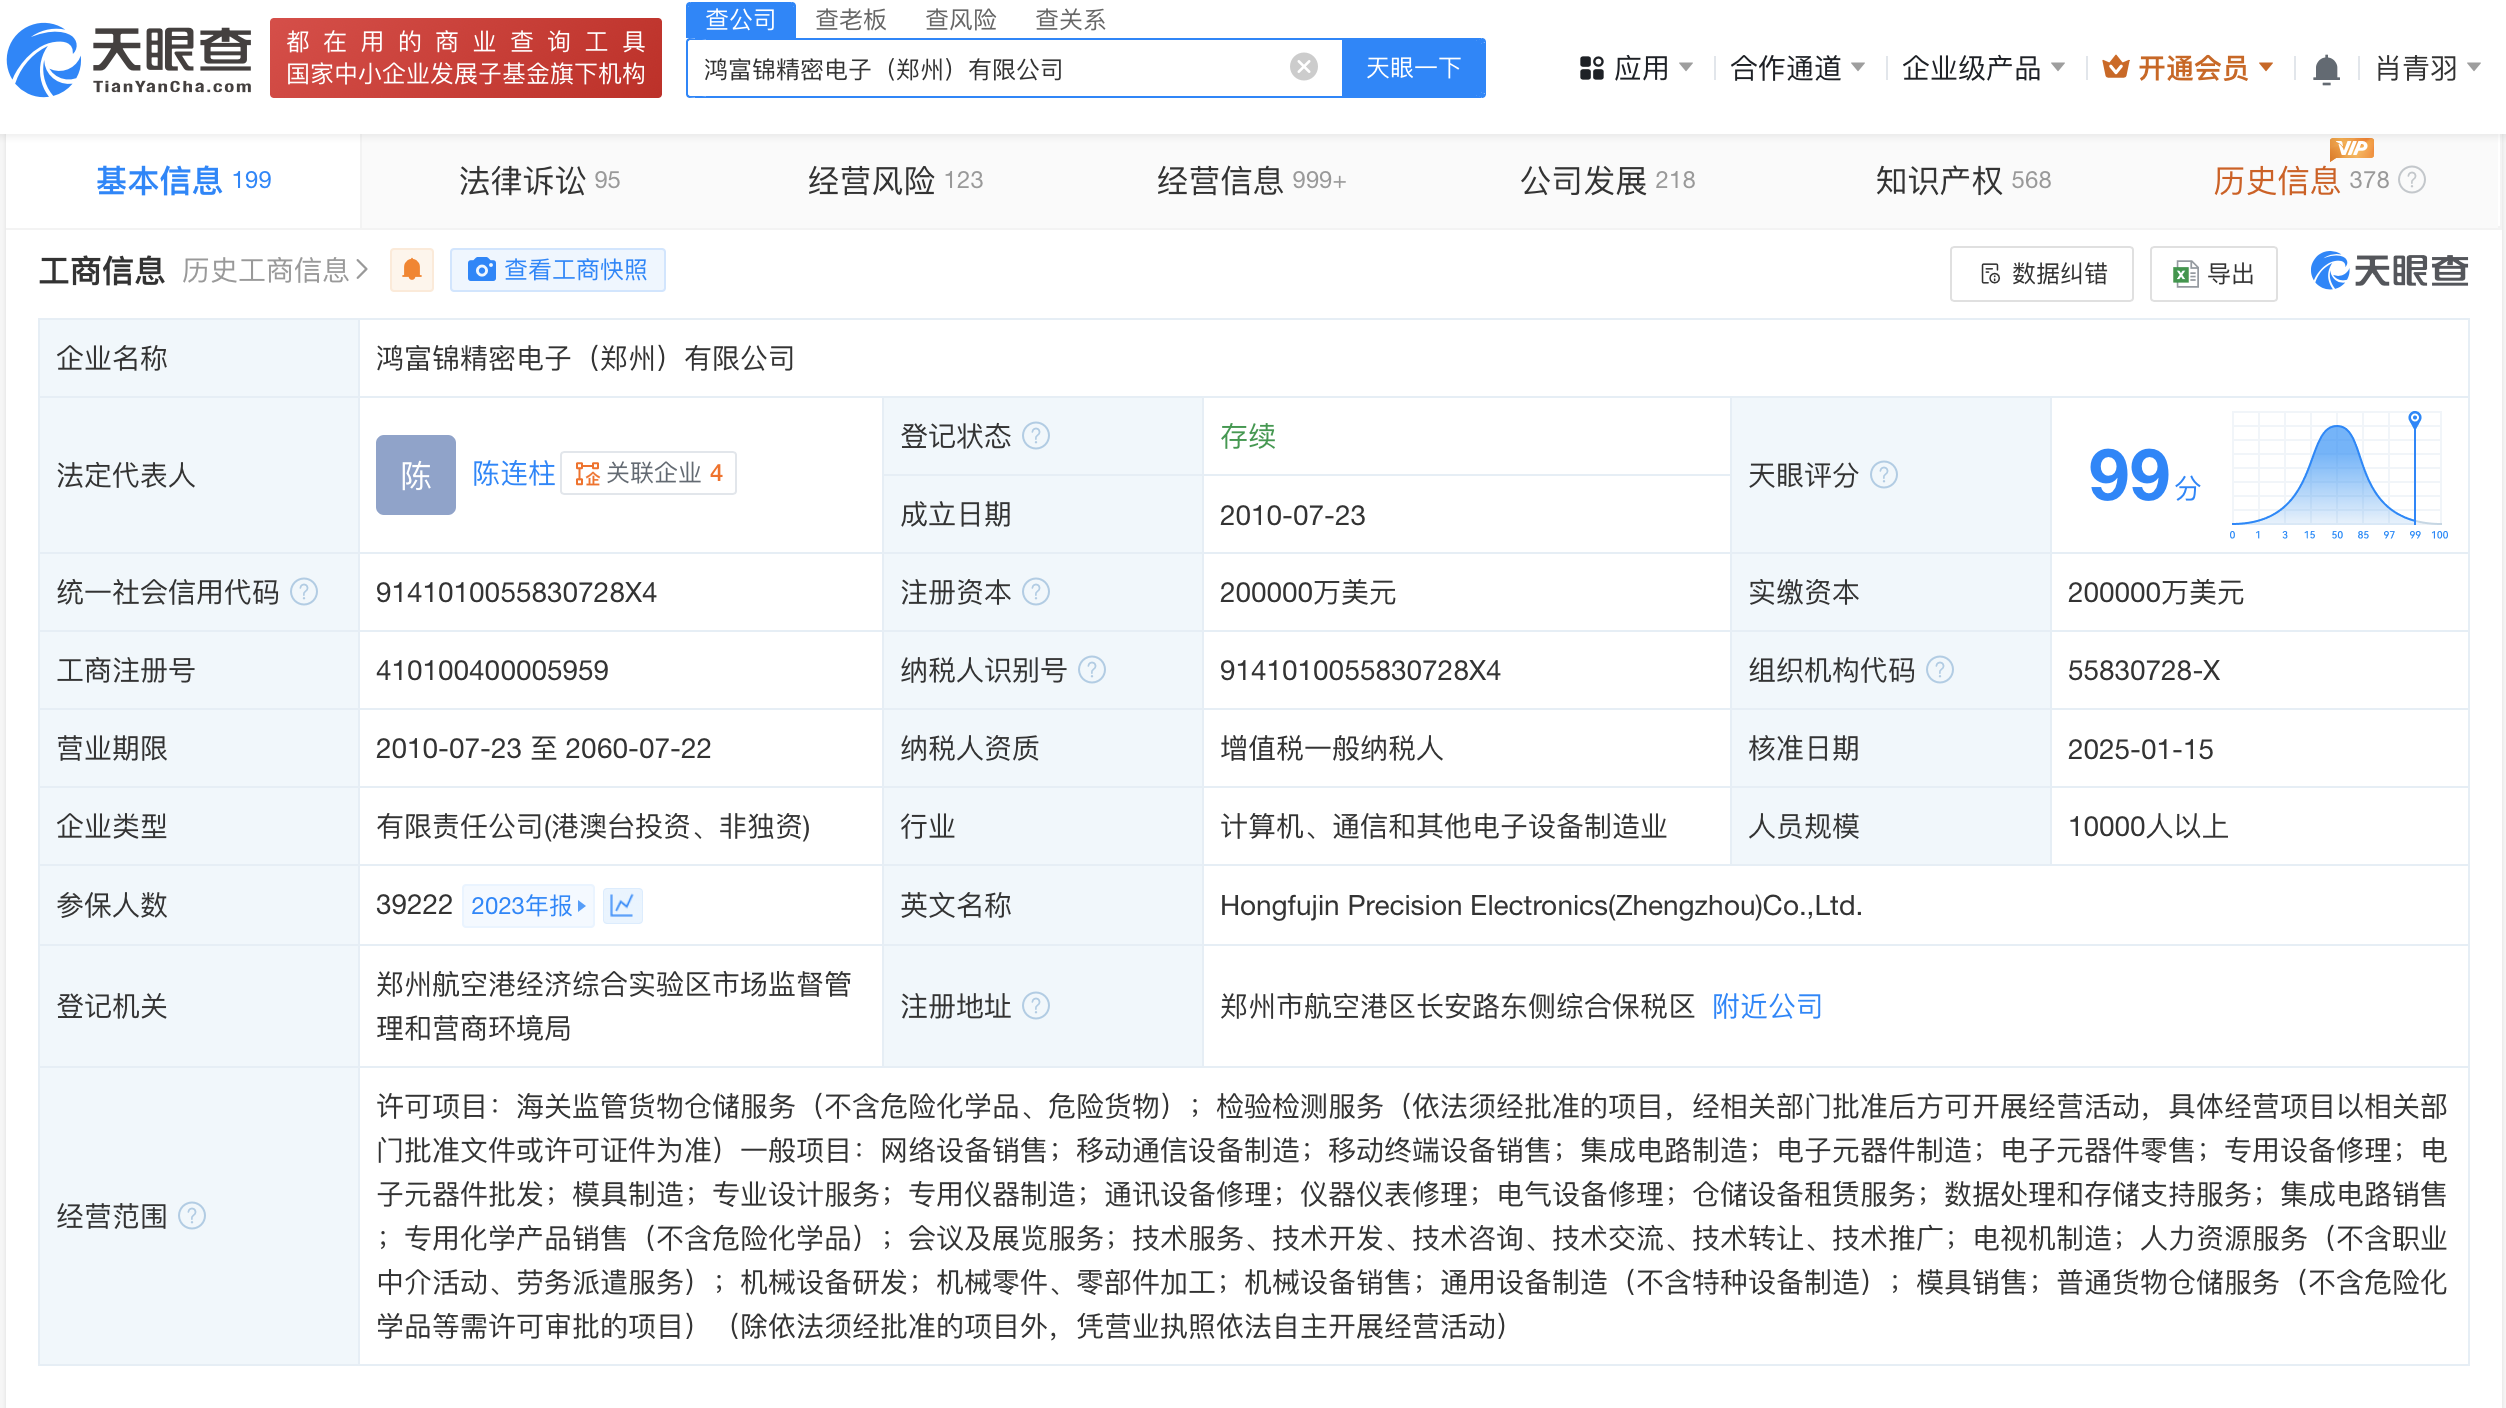The width and height of the screenshot is (2506, 1408).
Task: Open 附近公司 next to registered address
Action: (1767, 1006)
